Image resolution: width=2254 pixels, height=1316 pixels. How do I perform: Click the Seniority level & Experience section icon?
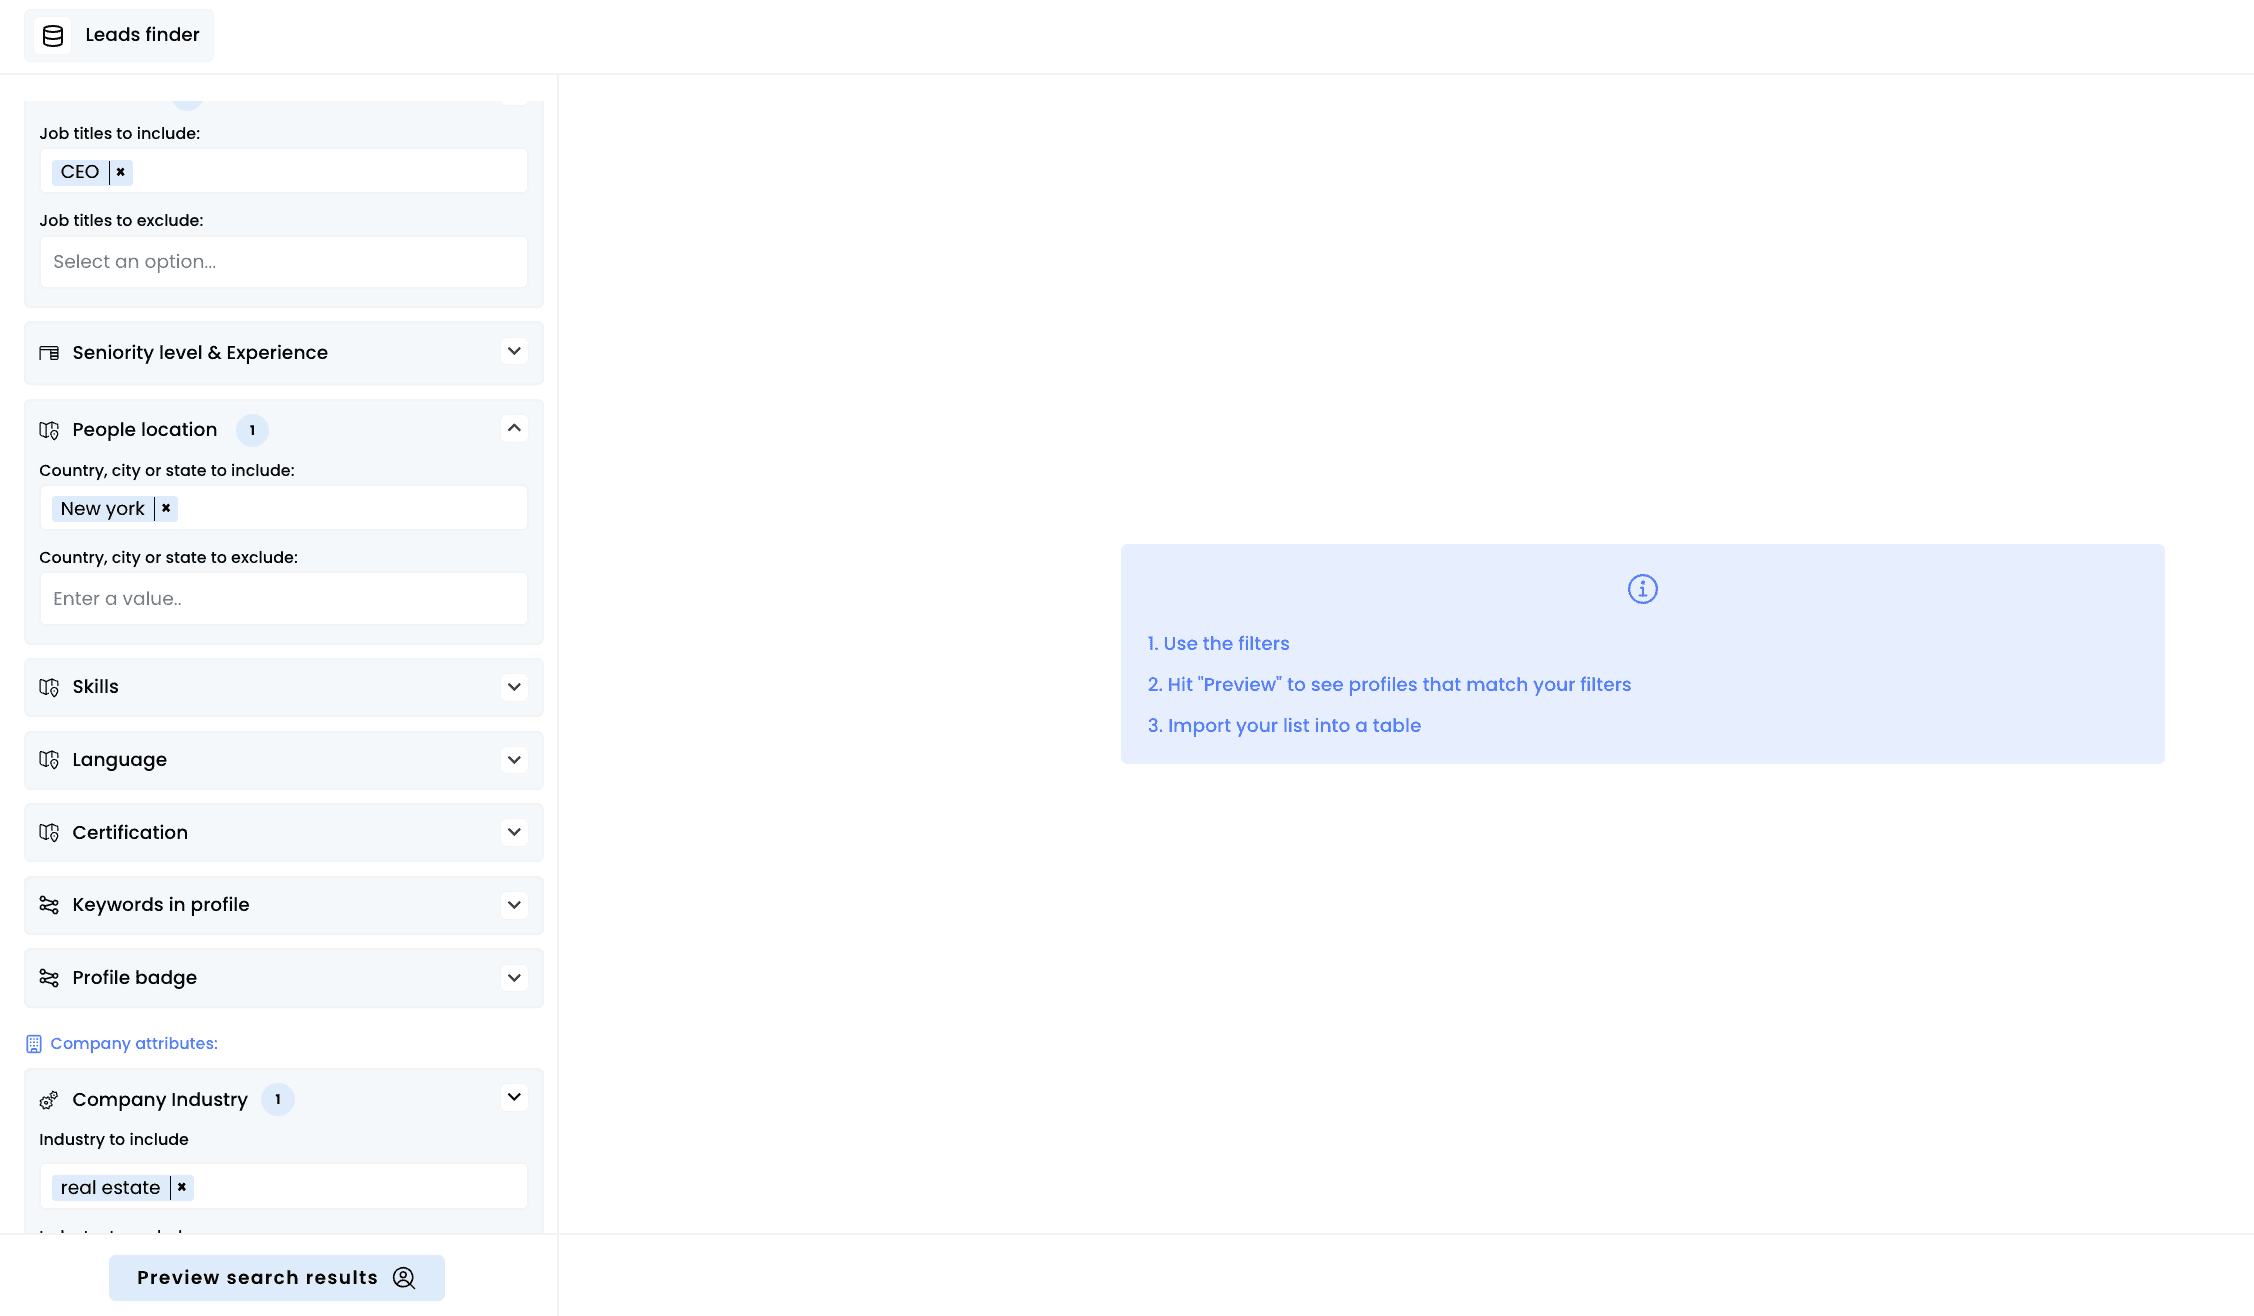coord(49,353)
